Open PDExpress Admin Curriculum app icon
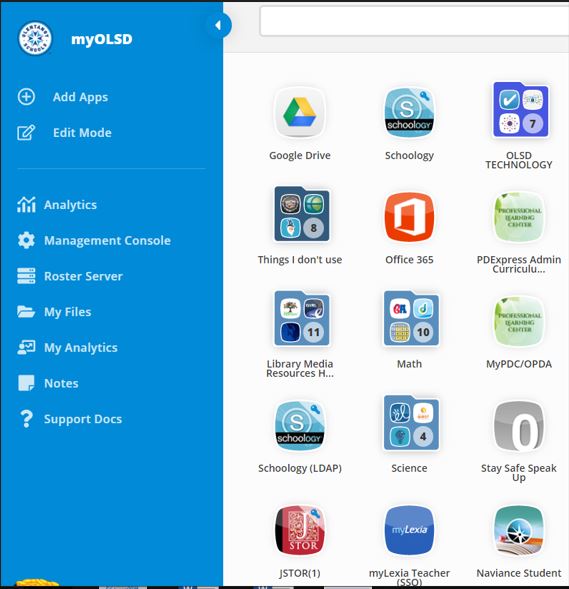 519,217
